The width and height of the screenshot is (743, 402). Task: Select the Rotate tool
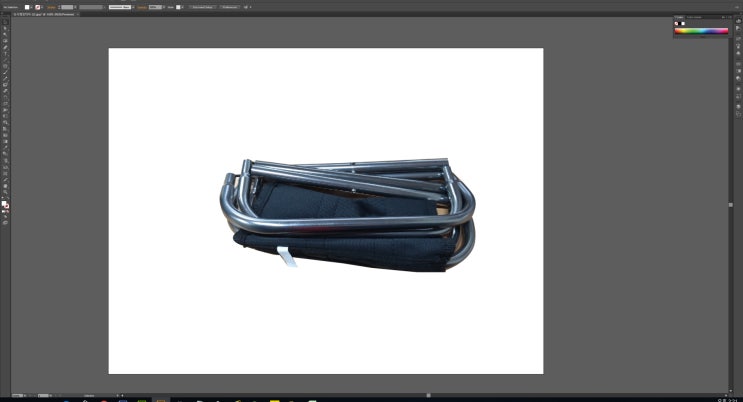[5, 98]
